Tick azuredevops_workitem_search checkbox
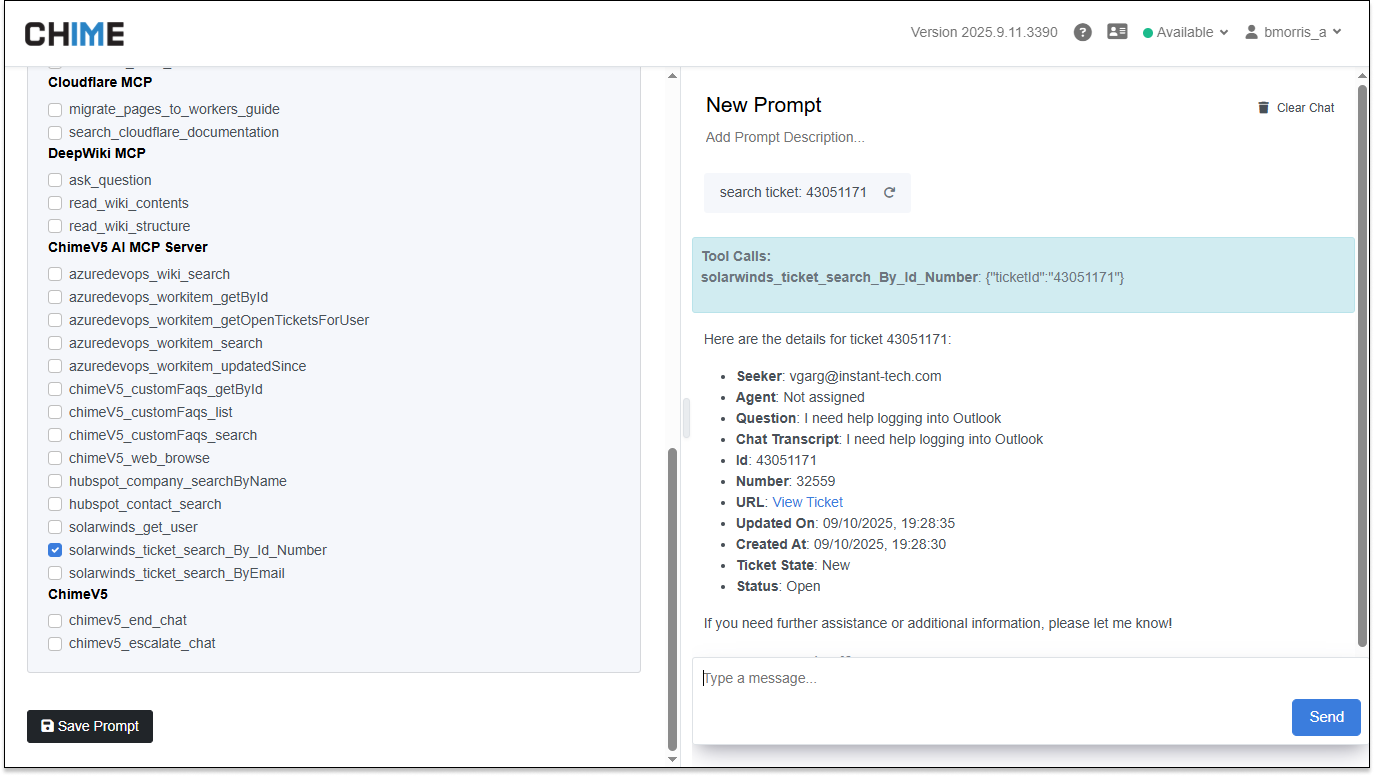 [x=55, y=343]
